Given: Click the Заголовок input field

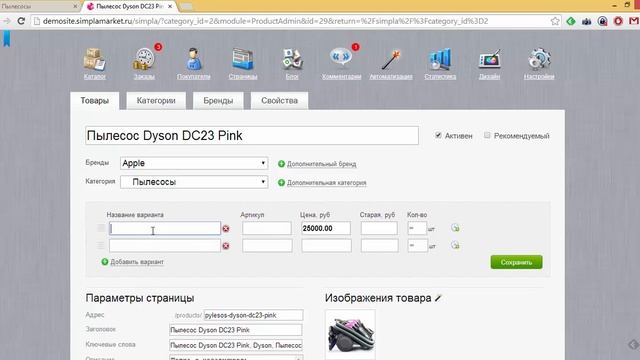Looking at the screenshot, I should (x=236, y=330).
